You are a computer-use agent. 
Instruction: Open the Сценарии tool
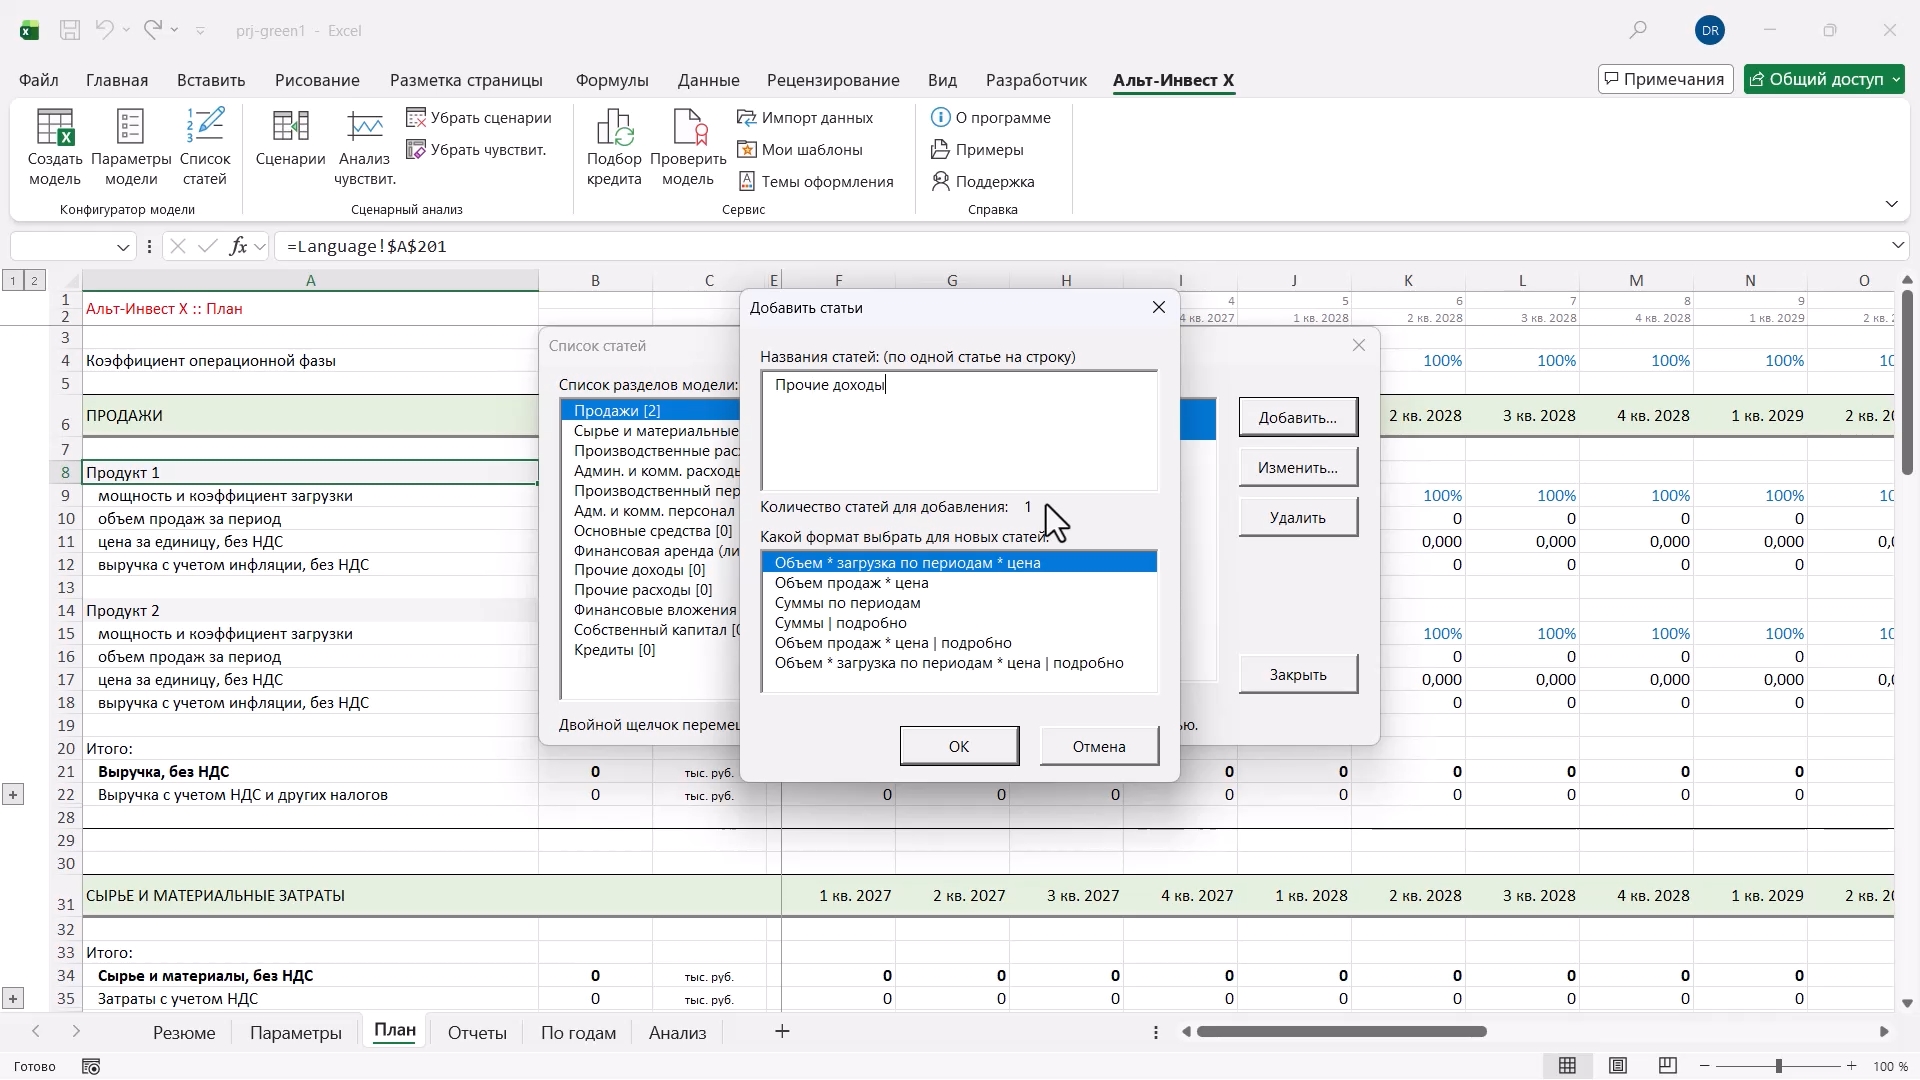[x=290, y=138]
